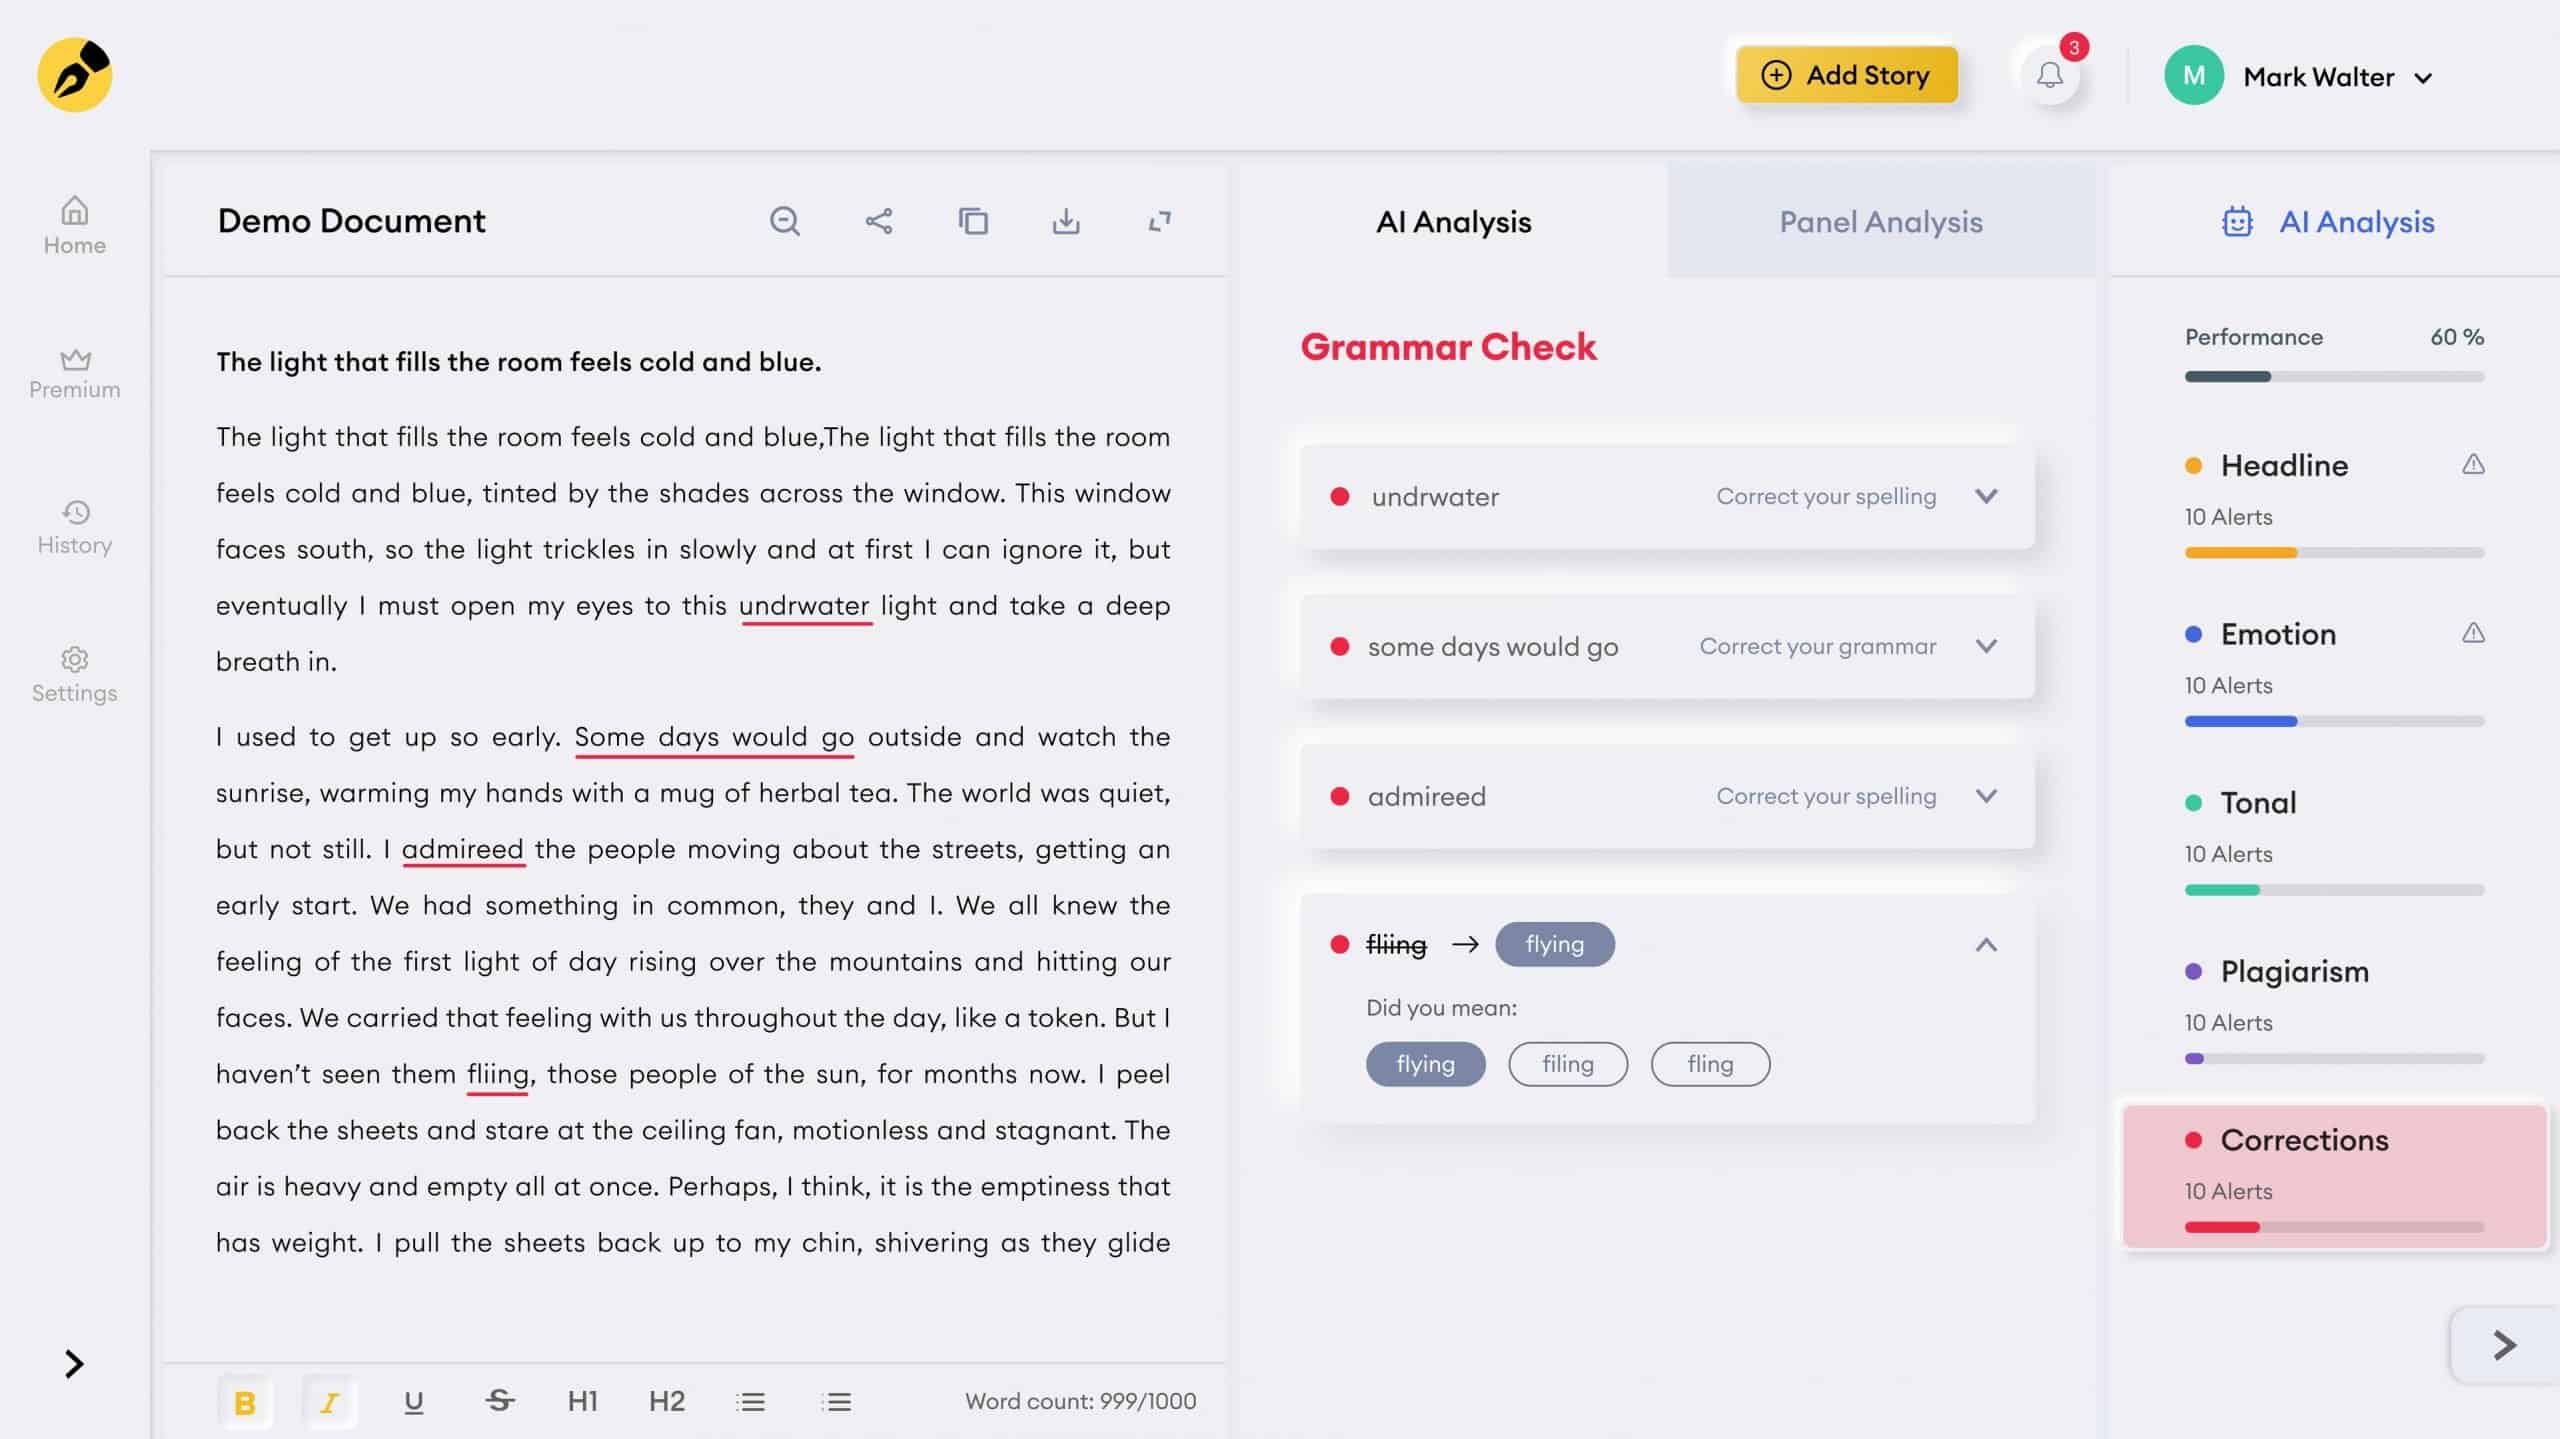Collapse the "fliing" suggestion card
The height and width of the screenshot is (1439, 2560).
[x=1986, y=945]
